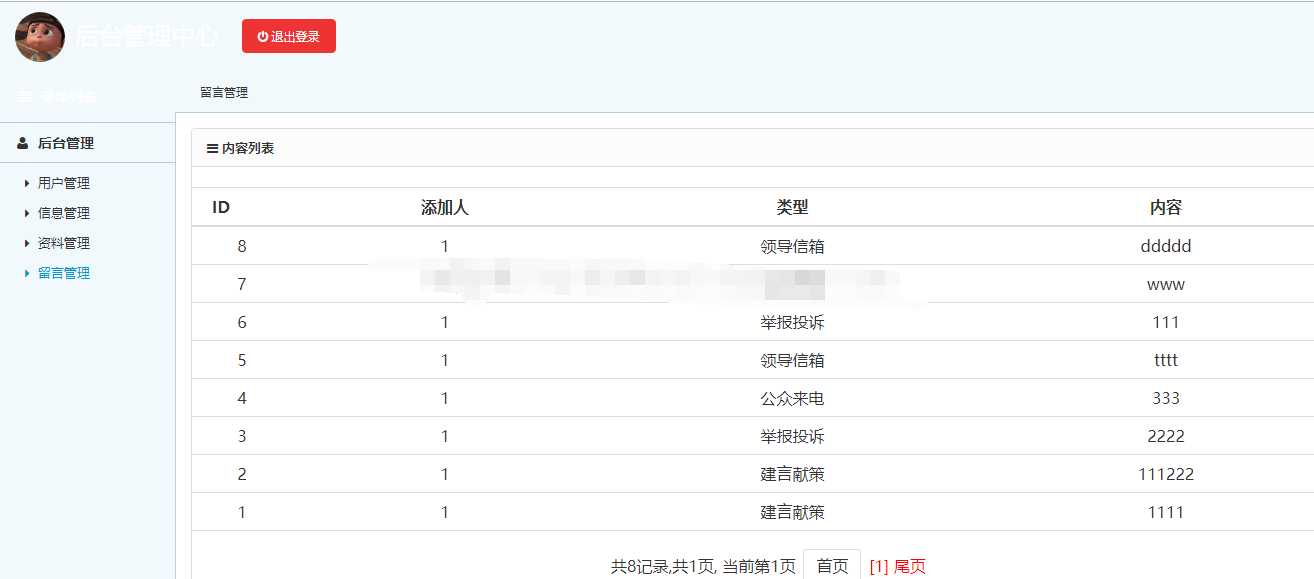
Task: Expand the 资料管理 menu arrow
Action: click(27, 243)
